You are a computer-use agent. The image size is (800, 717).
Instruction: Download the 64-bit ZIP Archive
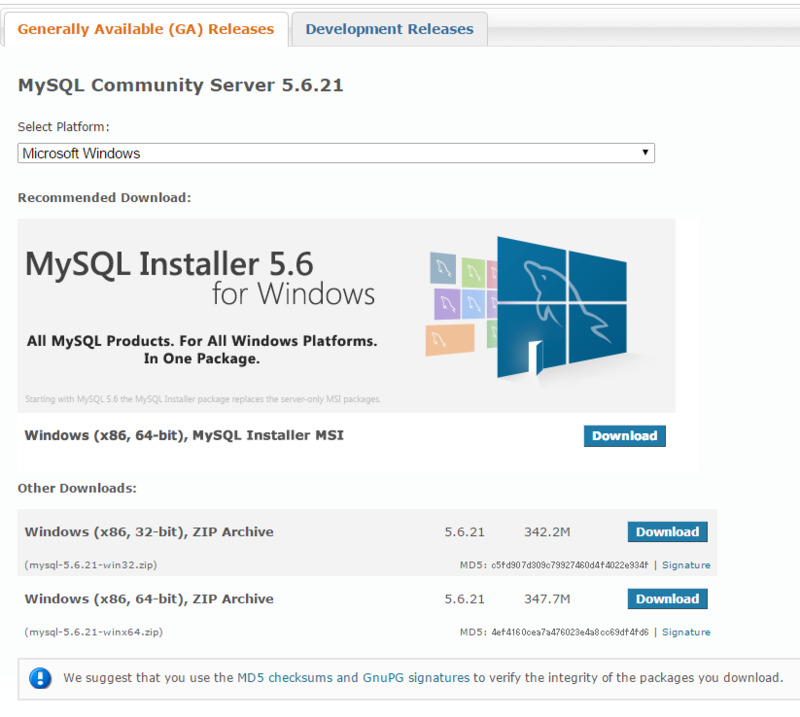(667, 599)
